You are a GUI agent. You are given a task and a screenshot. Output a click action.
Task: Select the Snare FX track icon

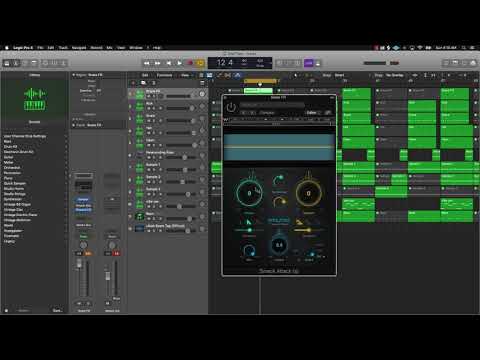tap(139, 94)
